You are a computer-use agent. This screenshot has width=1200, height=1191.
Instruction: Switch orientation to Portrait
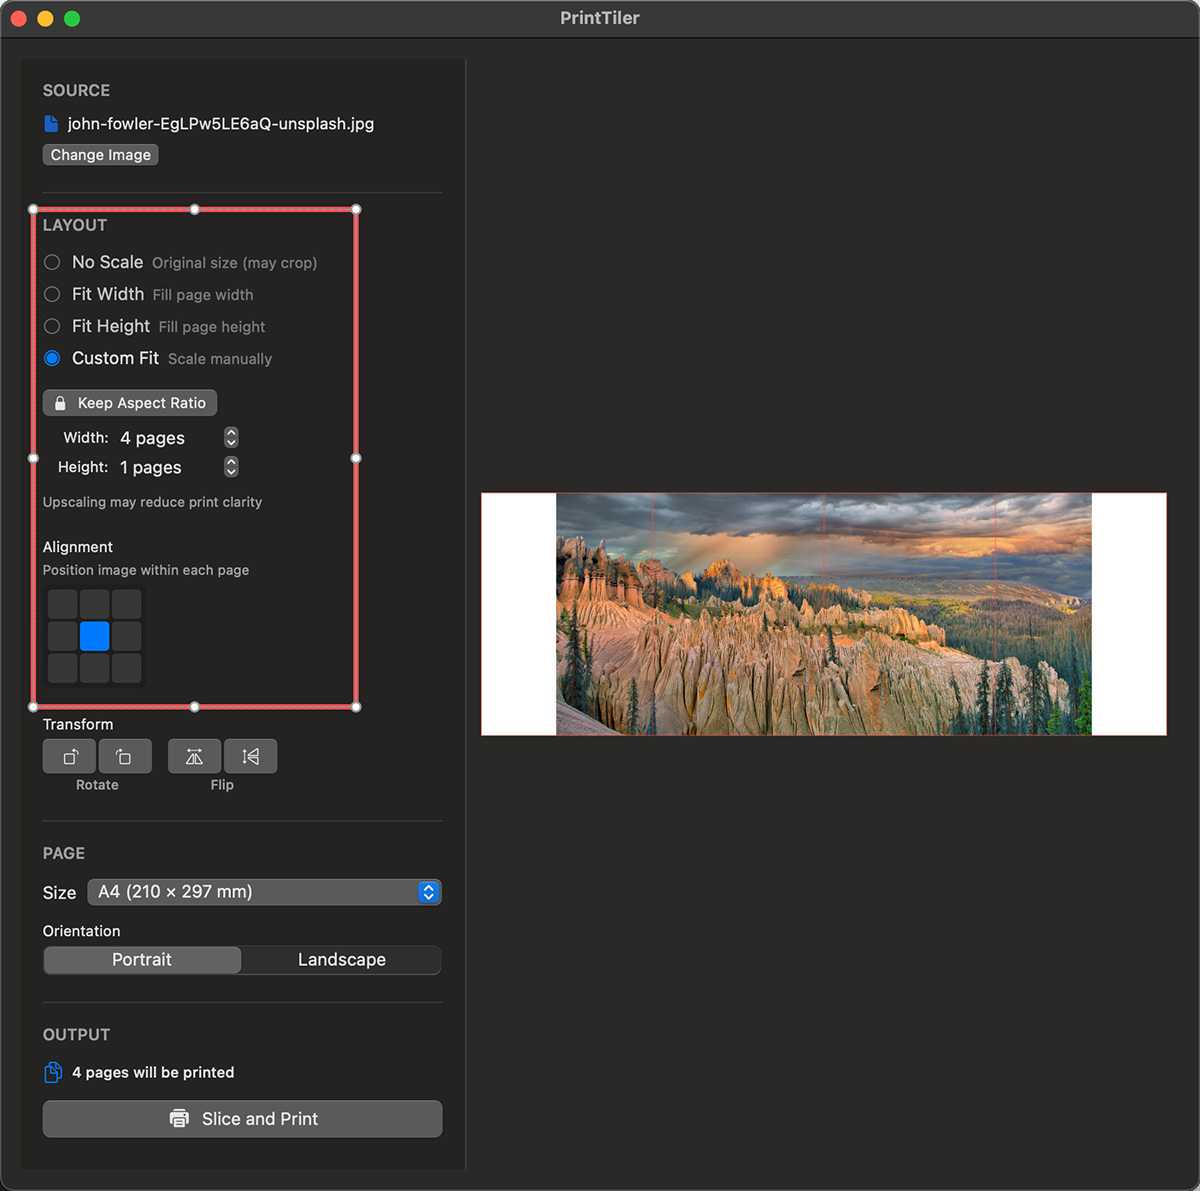pos(141,959)
